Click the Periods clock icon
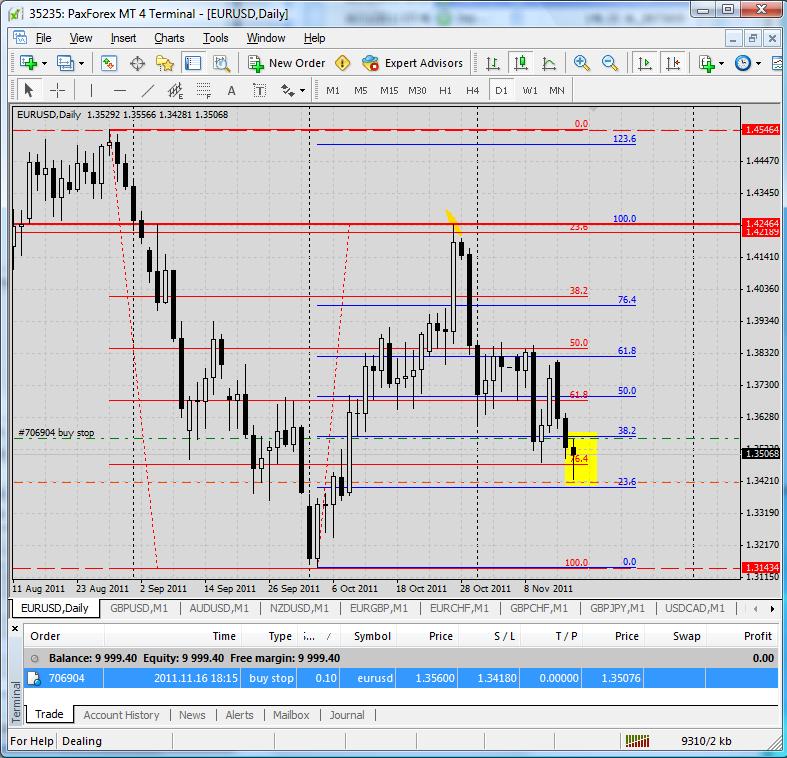This screenshot has width=787, height=758. click(743, 63)
